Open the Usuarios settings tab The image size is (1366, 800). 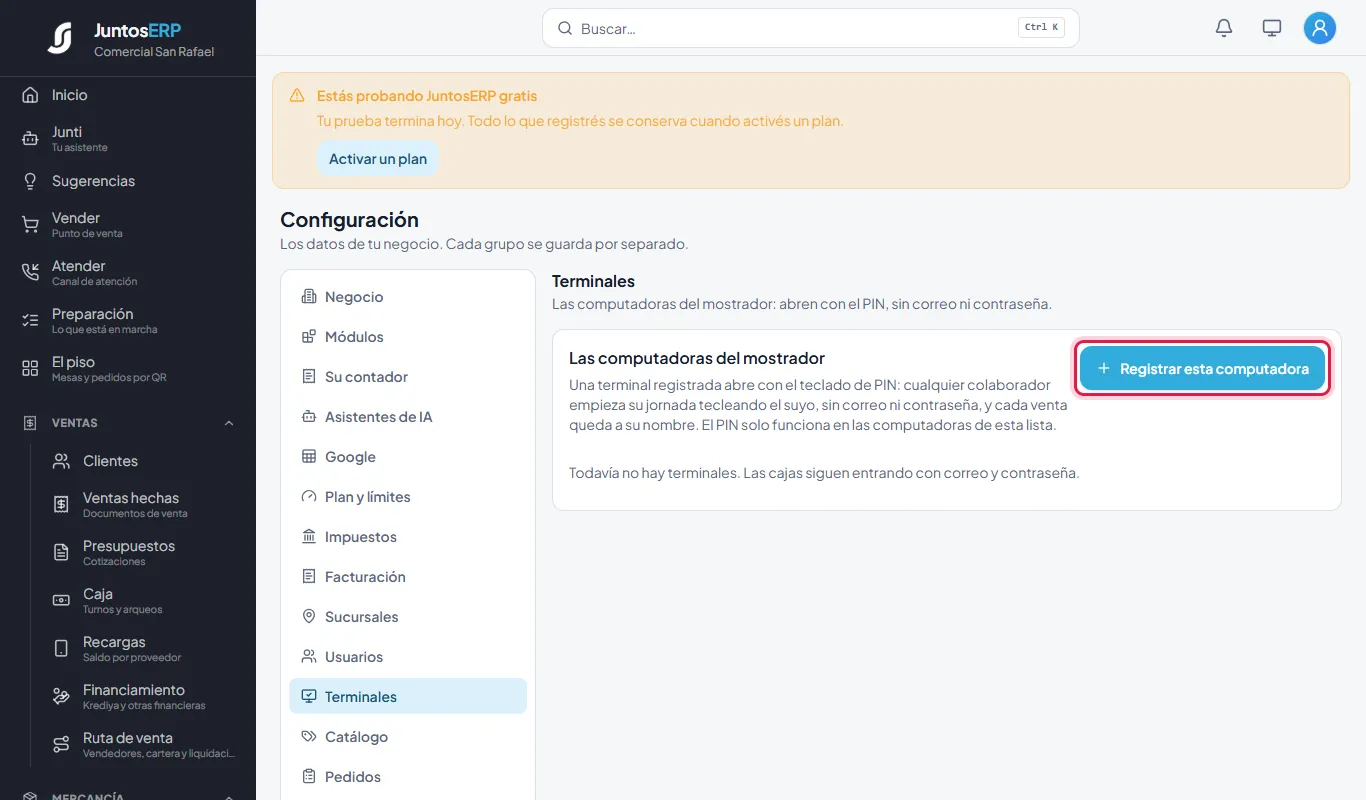[408, 657]
